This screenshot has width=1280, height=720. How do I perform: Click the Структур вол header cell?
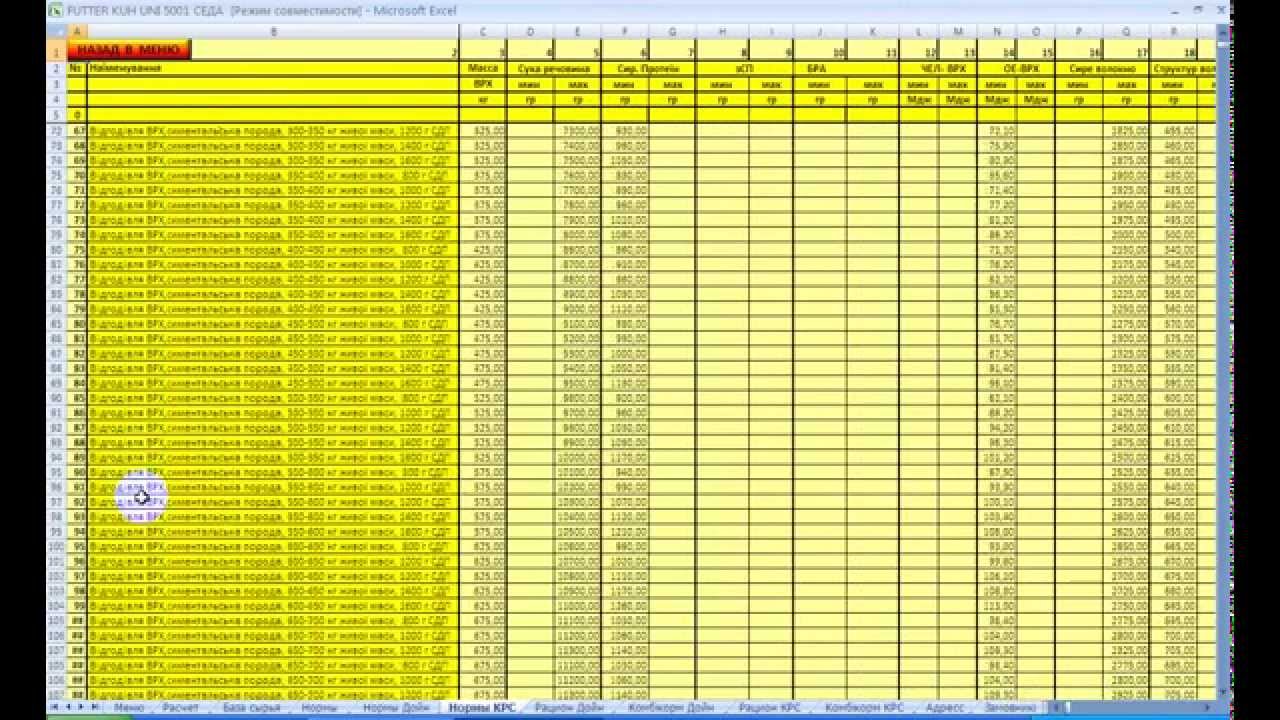[1184, 68]
